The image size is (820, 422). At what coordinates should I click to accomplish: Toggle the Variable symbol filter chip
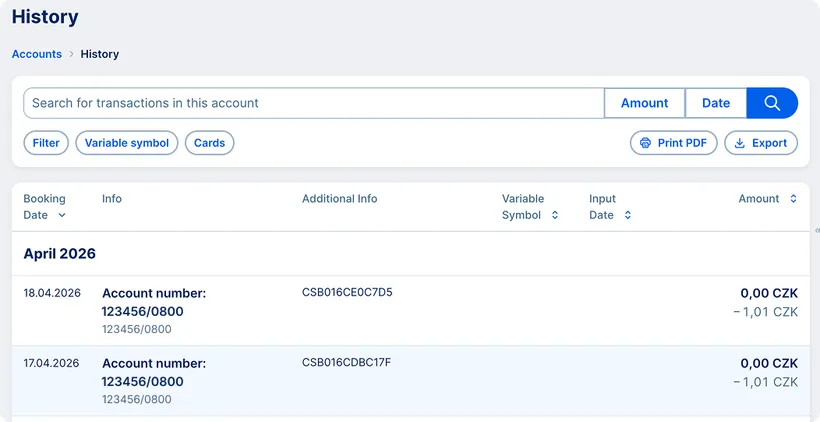coord(127,143)
